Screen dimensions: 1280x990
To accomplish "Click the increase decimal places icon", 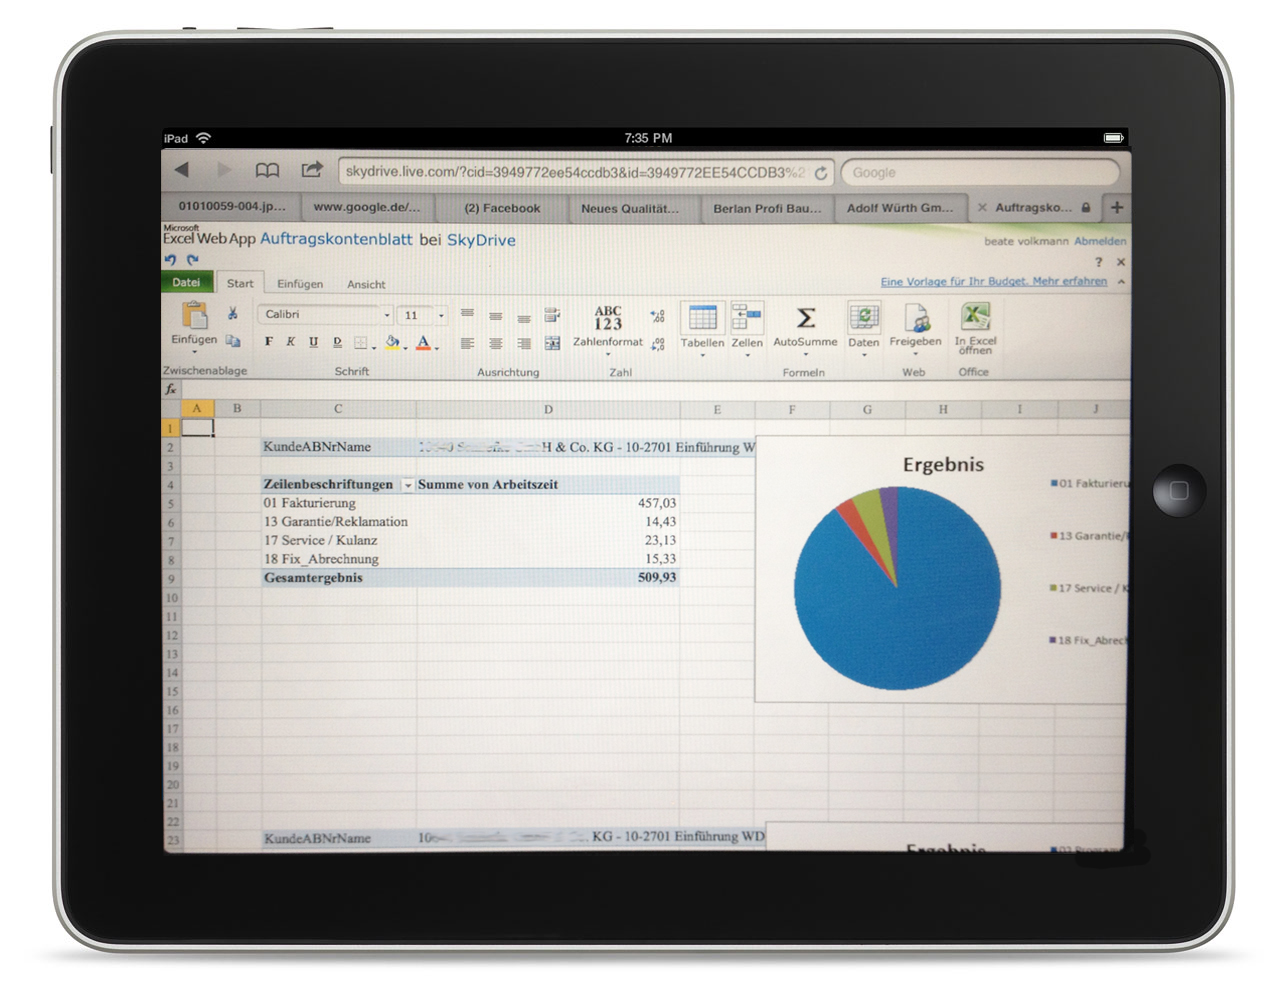I will point(657,316).
